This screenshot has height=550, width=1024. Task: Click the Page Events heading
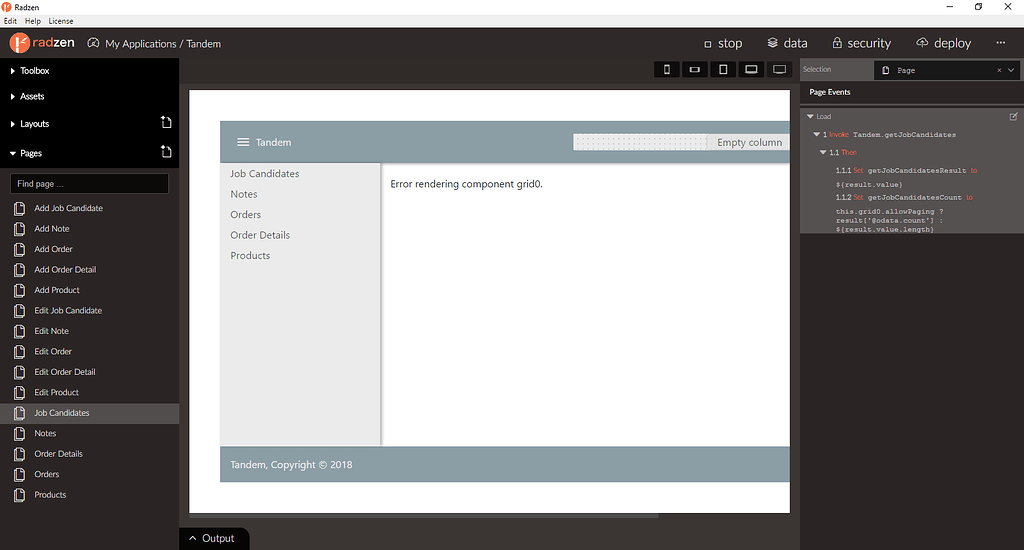pos(829,92)
